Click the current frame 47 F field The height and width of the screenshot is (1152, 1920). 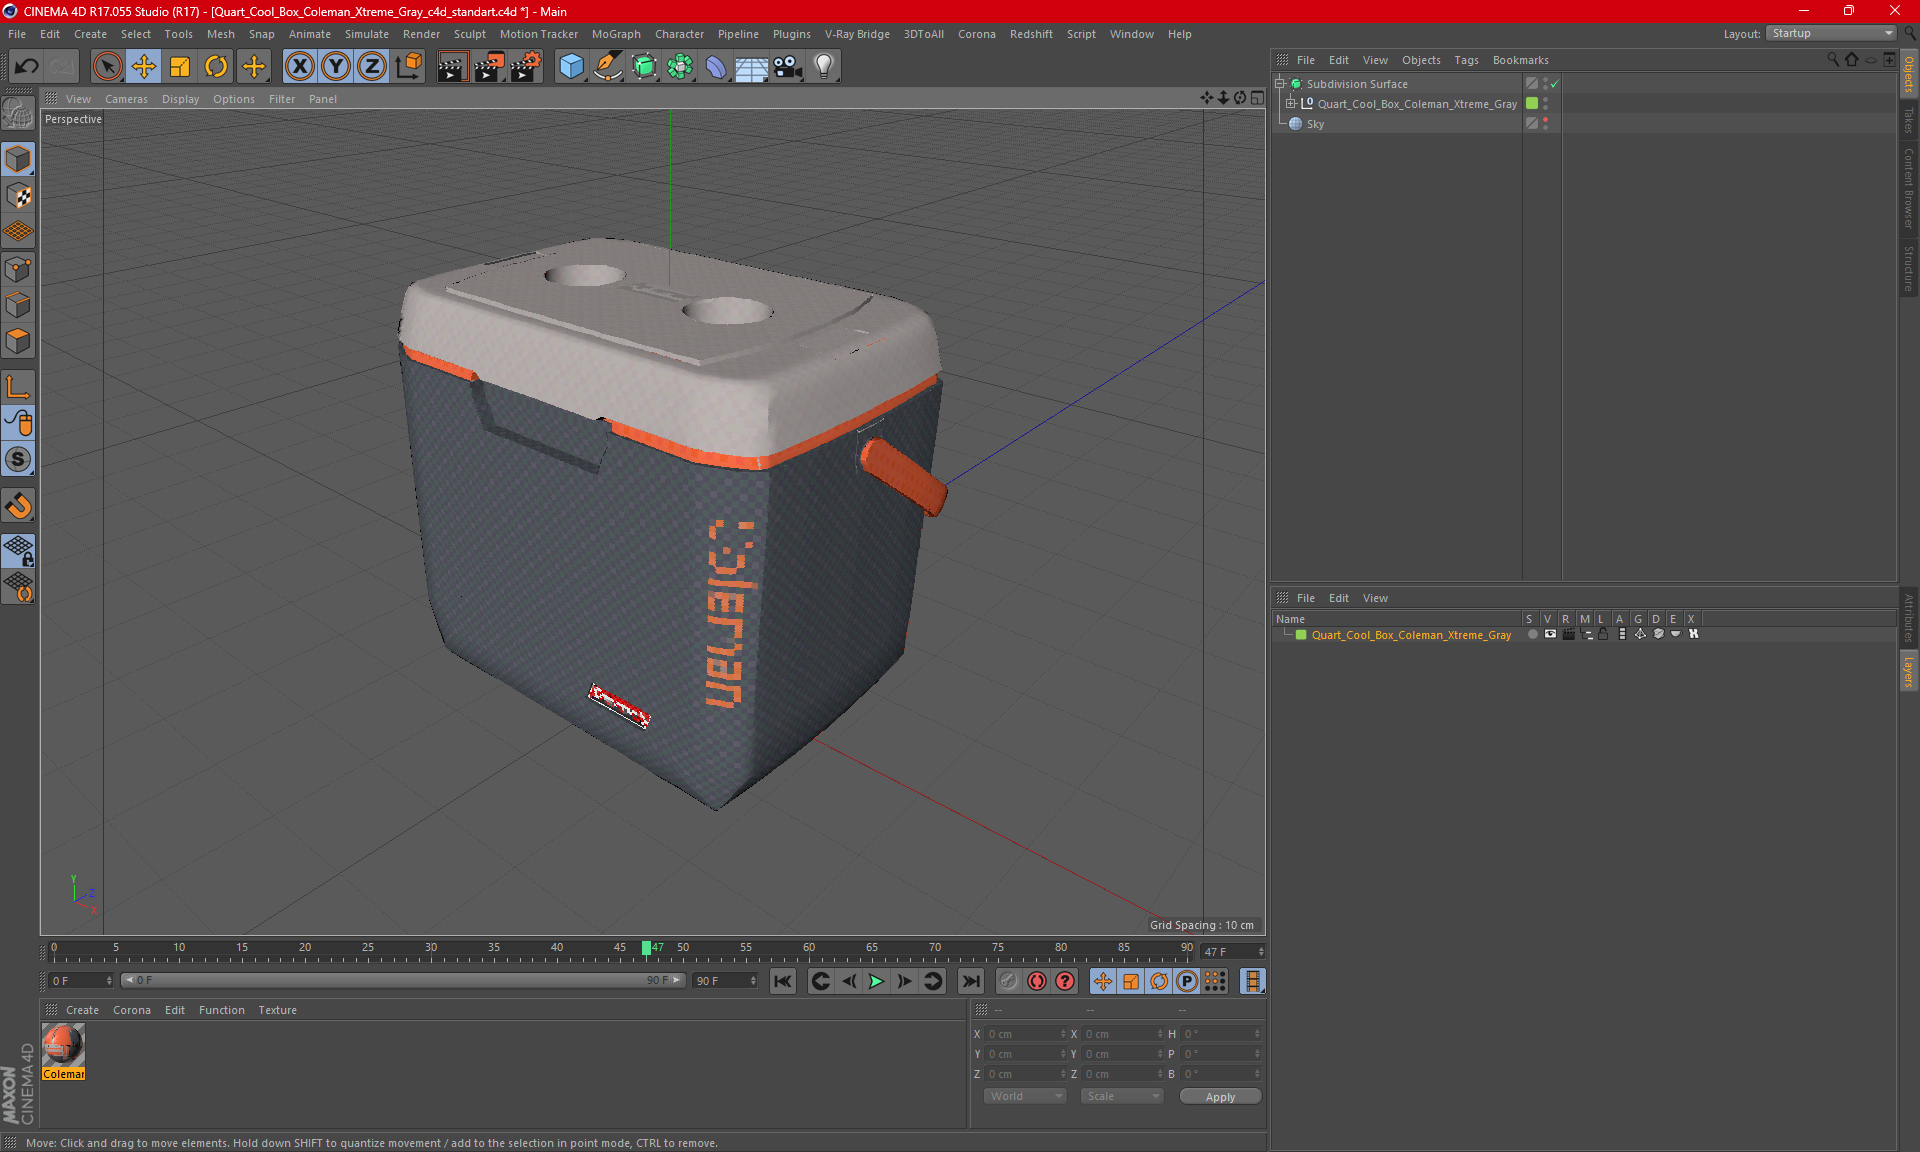1232,951
